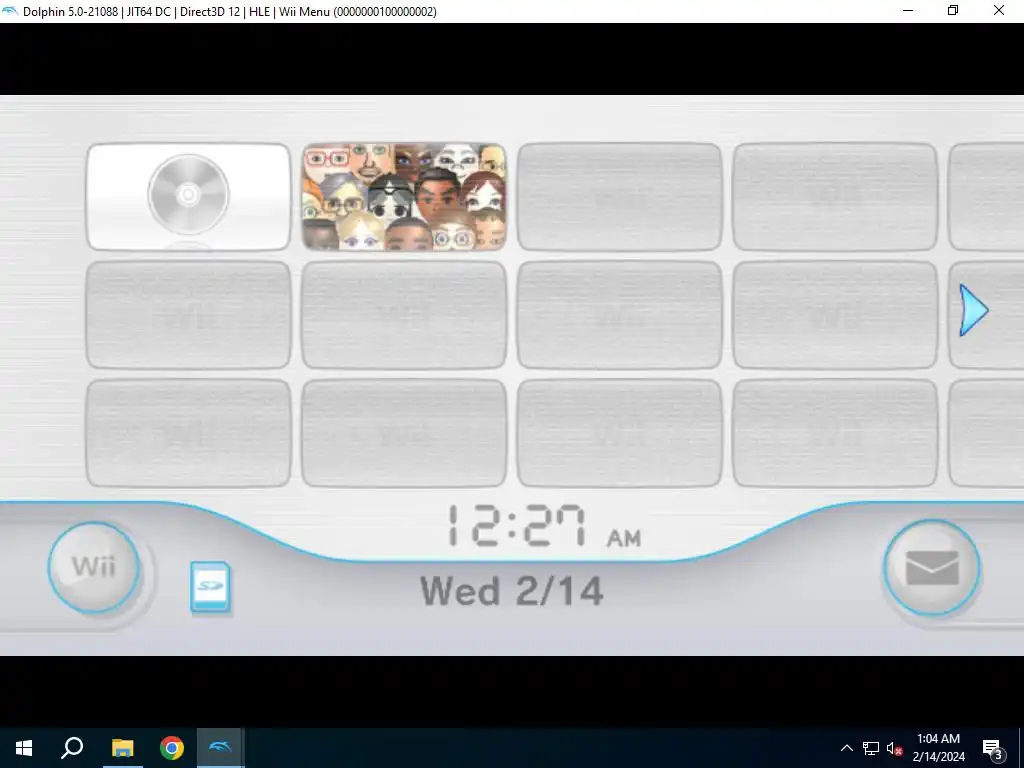Open network status tray icon
The height and width of the screenshot is (768, 1024).
point(871,748)
